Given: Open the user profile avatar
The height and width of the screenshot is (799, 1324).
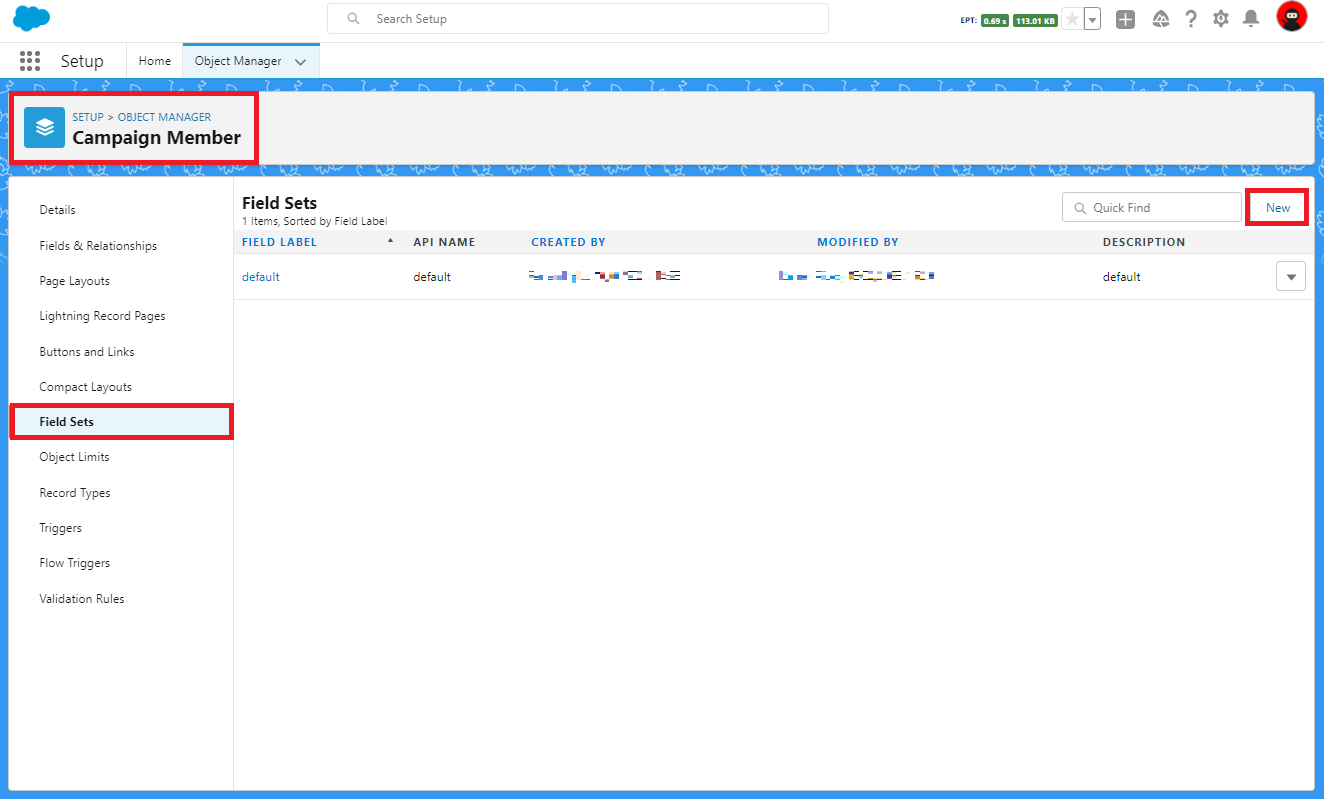Looking at the screenshot, I should pyautogui.click(x=1291, y=16).
